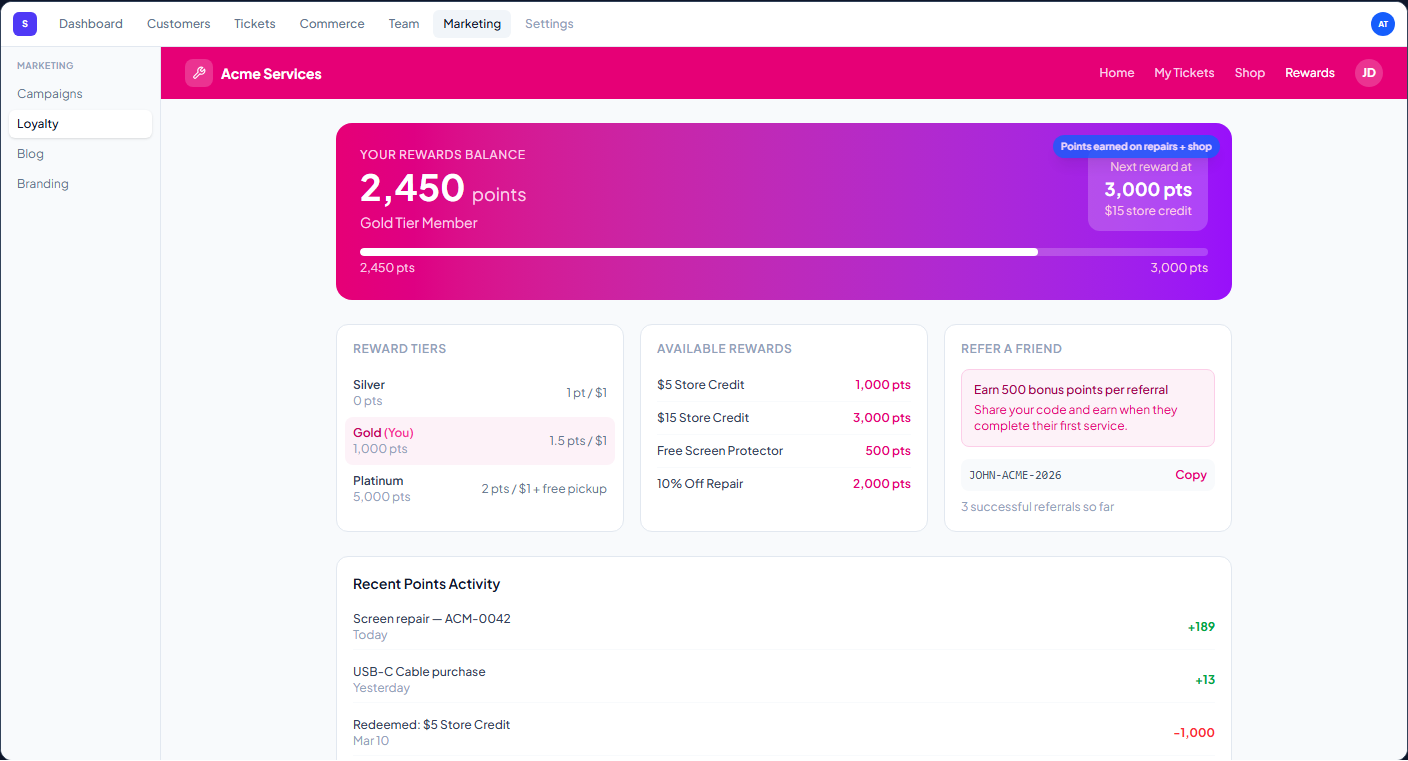Select the Marketing tab

(472, 24)
